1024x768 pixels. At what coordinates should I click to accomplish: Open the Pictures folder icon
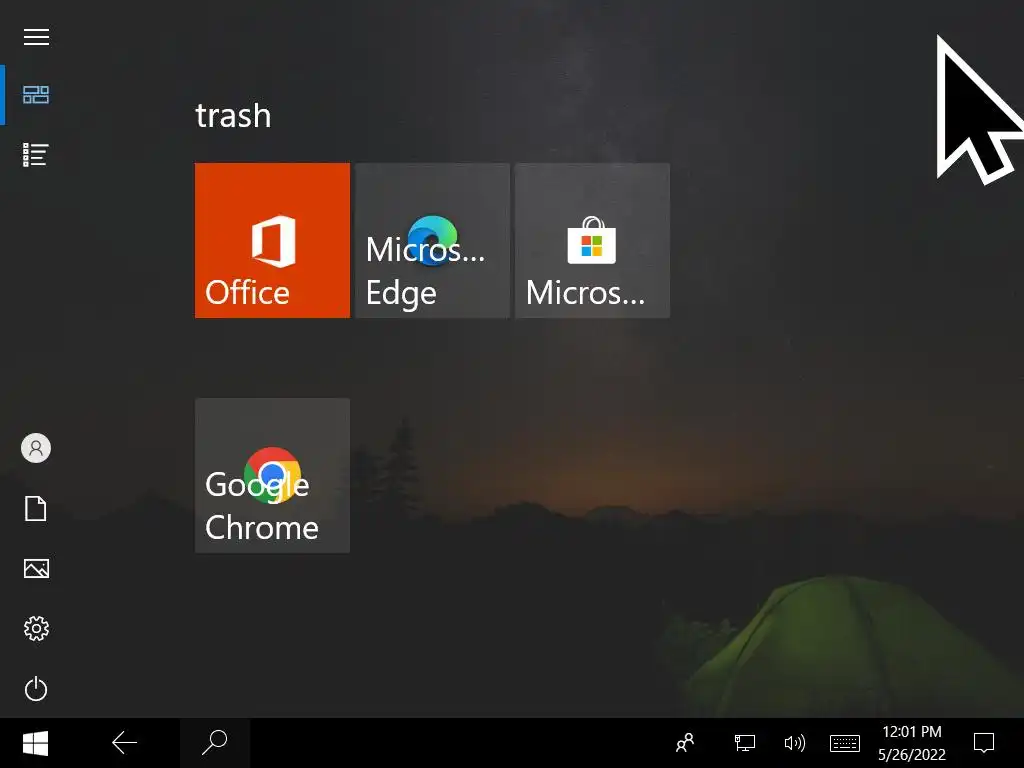point(36,568)
